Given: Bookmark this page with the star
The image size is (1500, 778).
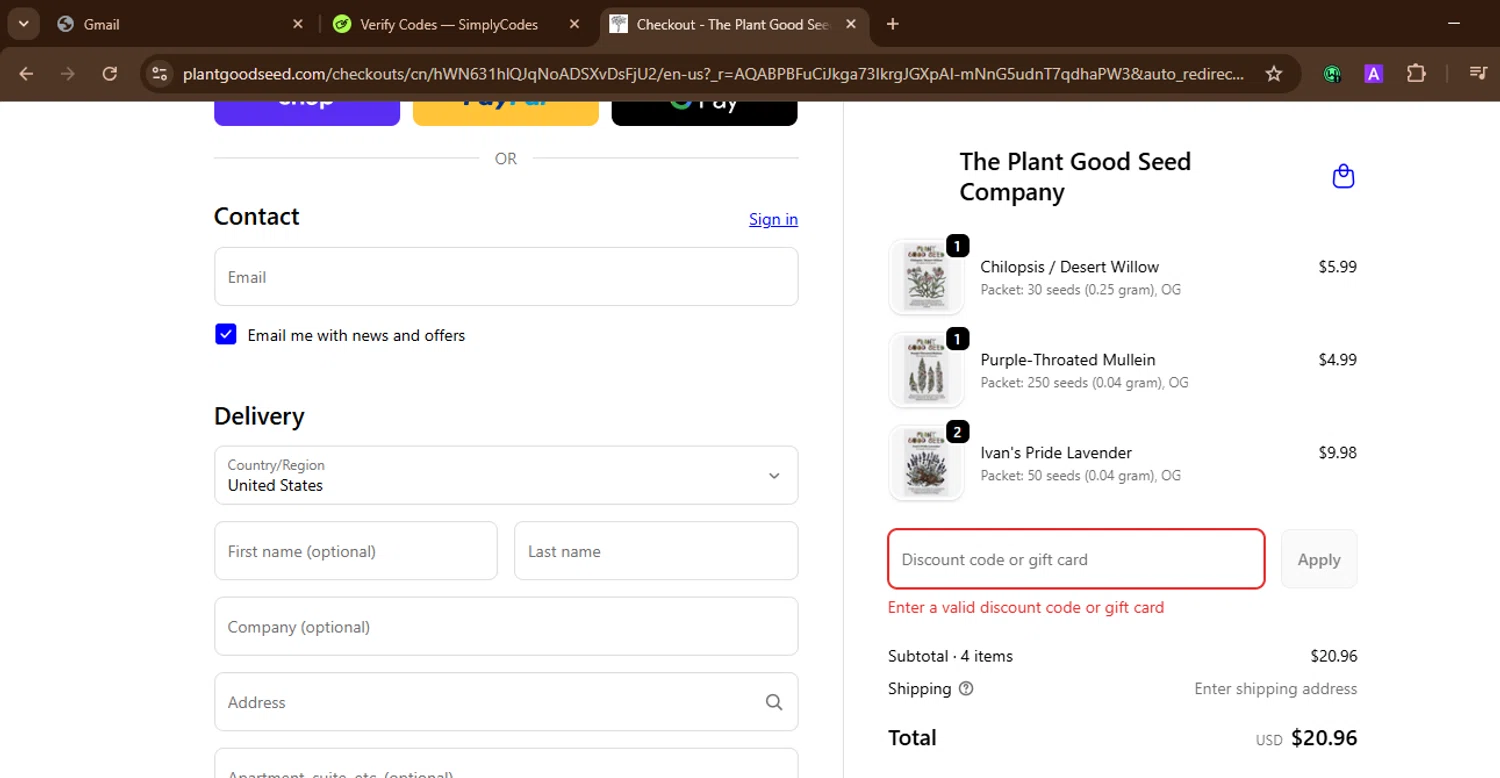Looking at the screenshot, I should [1273, 73].
